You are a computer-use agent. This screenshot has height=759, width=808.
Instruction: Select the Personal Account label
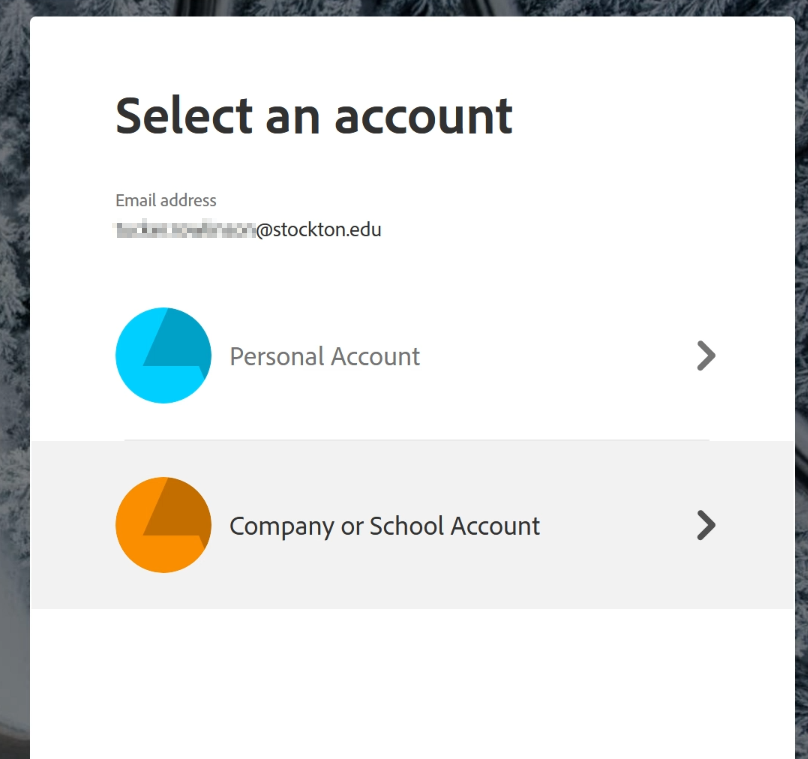pyautogui.click(x=325, y=357)
